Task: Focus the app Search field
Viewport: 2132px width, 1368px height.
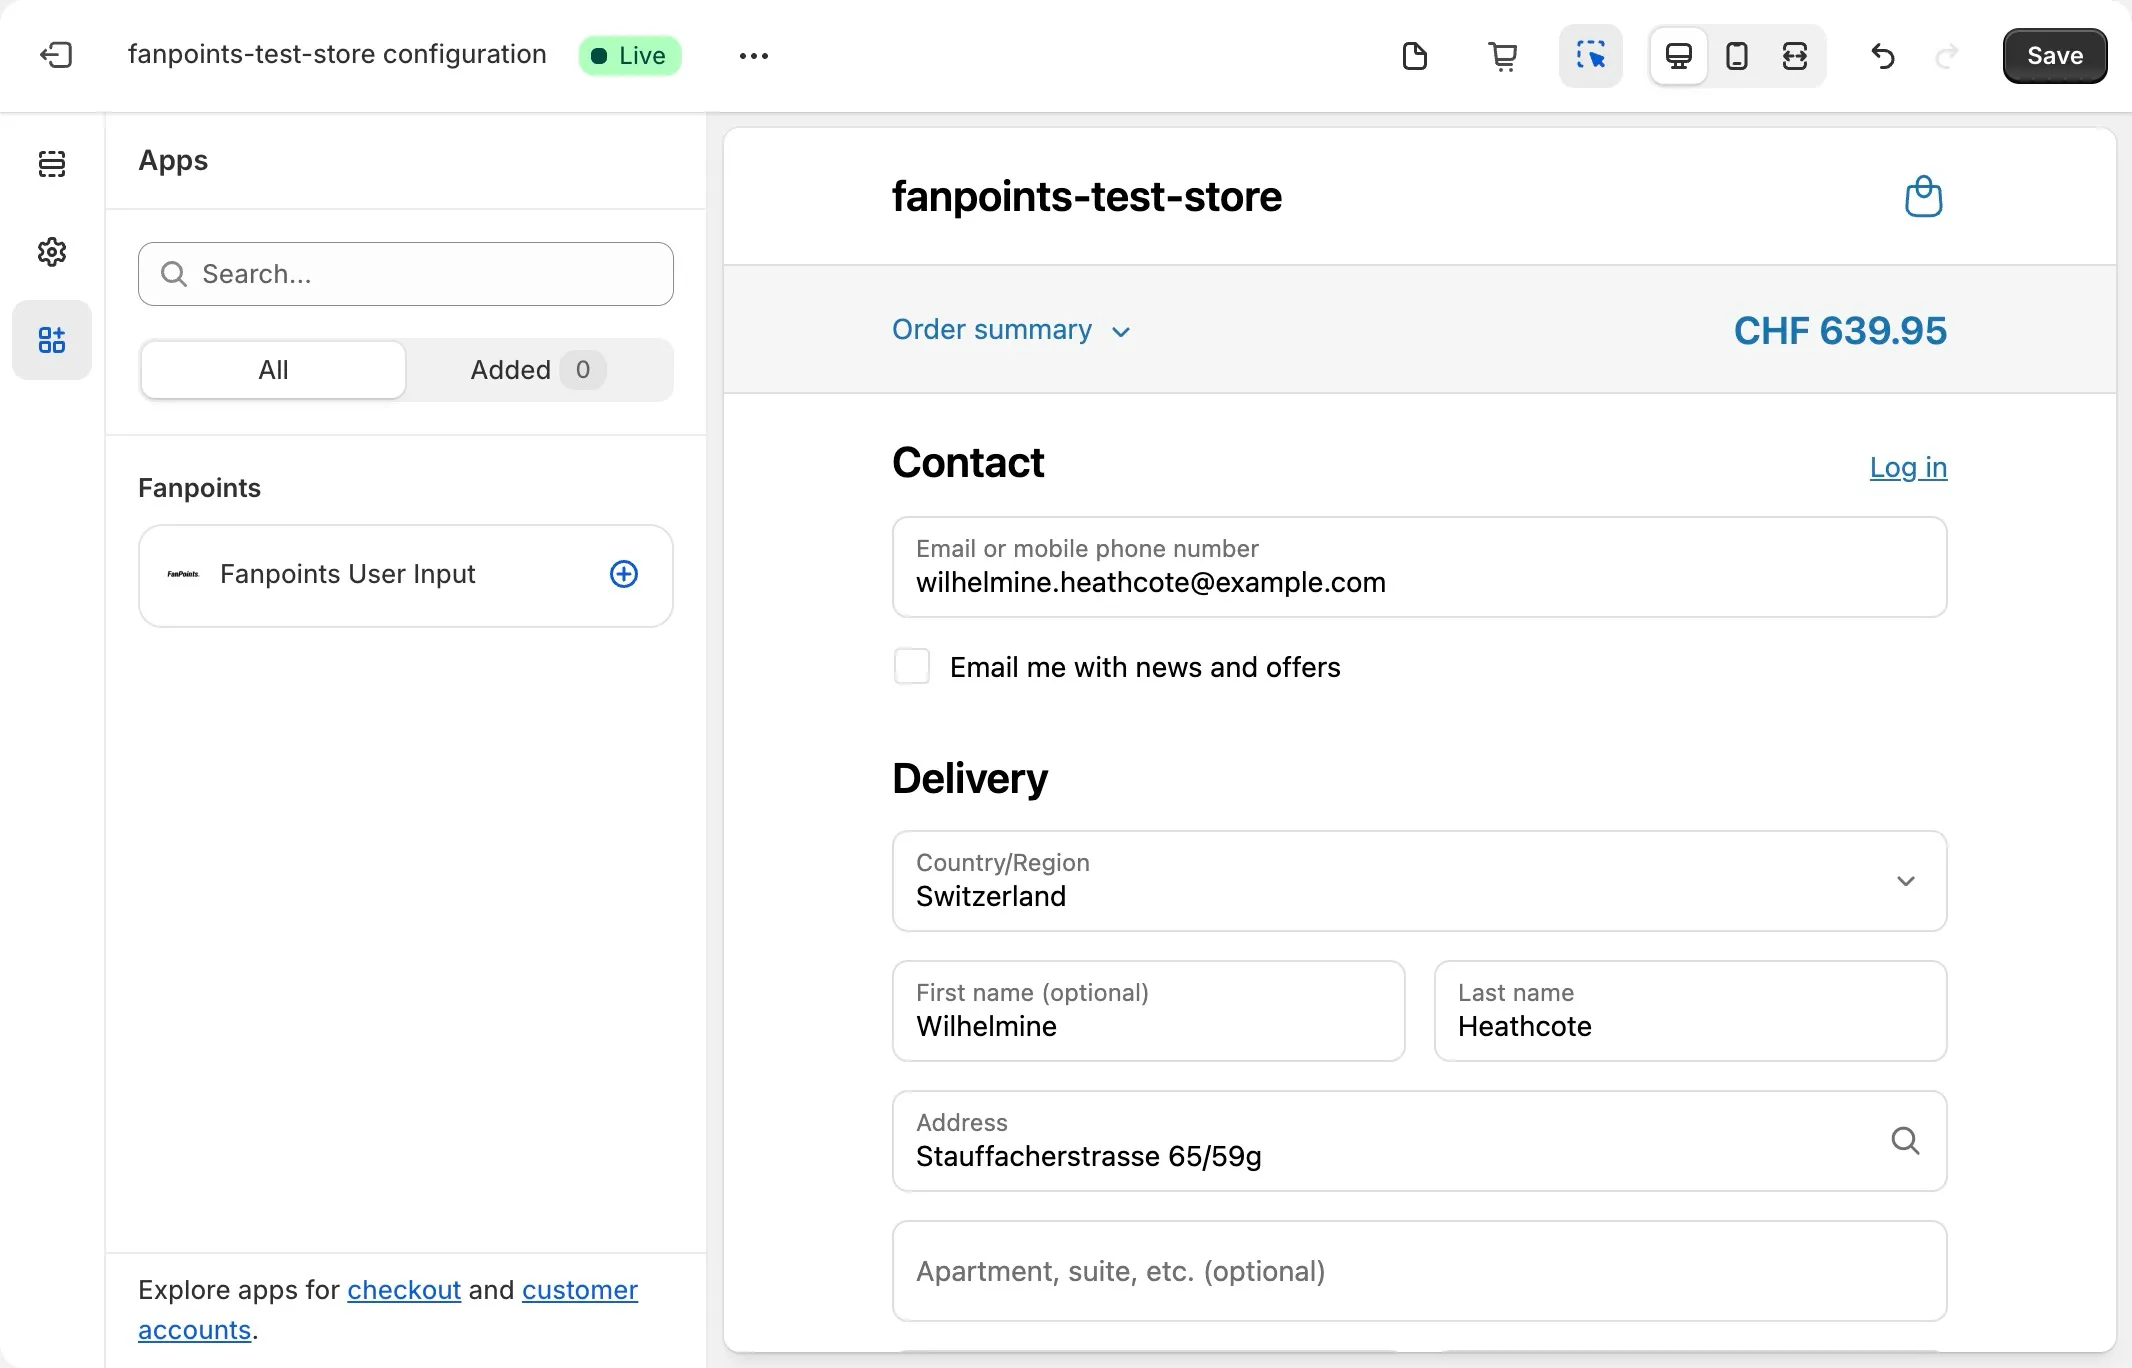Action: tap(406, 274)
